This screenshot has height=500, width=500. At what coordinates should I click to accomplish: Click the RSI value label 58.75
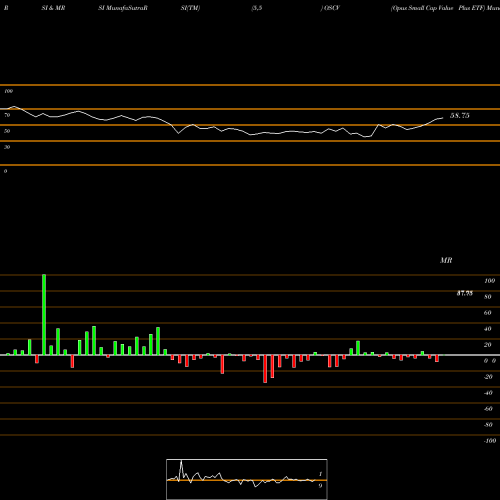click(460, 116)
